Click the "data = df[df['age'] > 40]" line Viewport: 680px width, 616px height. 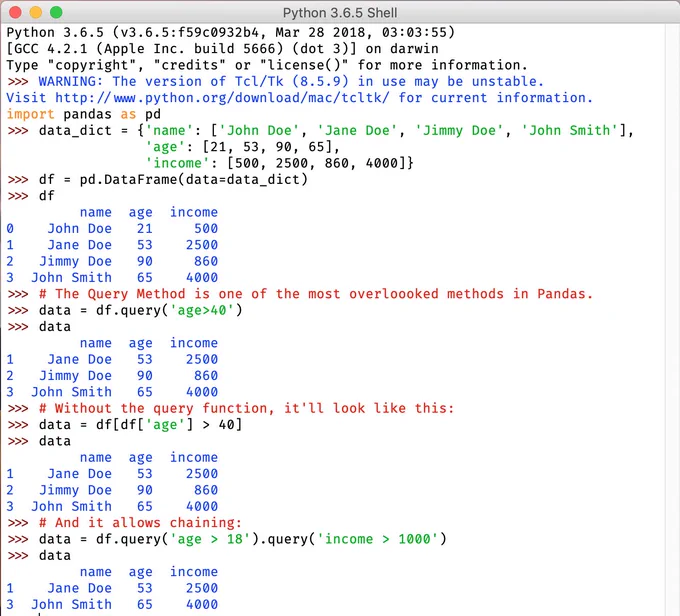141,425
